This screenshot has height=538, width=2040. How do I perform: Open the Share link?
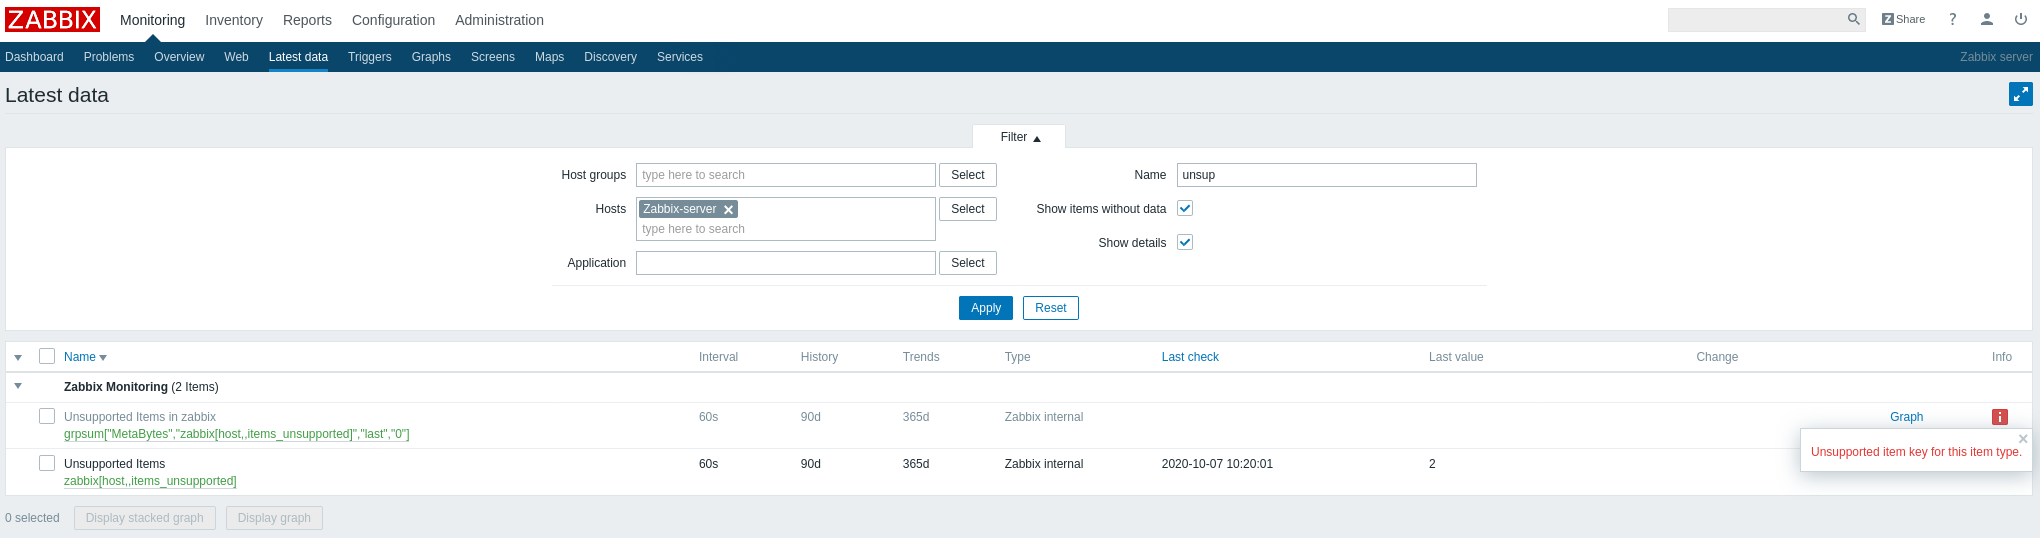(x=1903, y=19)
